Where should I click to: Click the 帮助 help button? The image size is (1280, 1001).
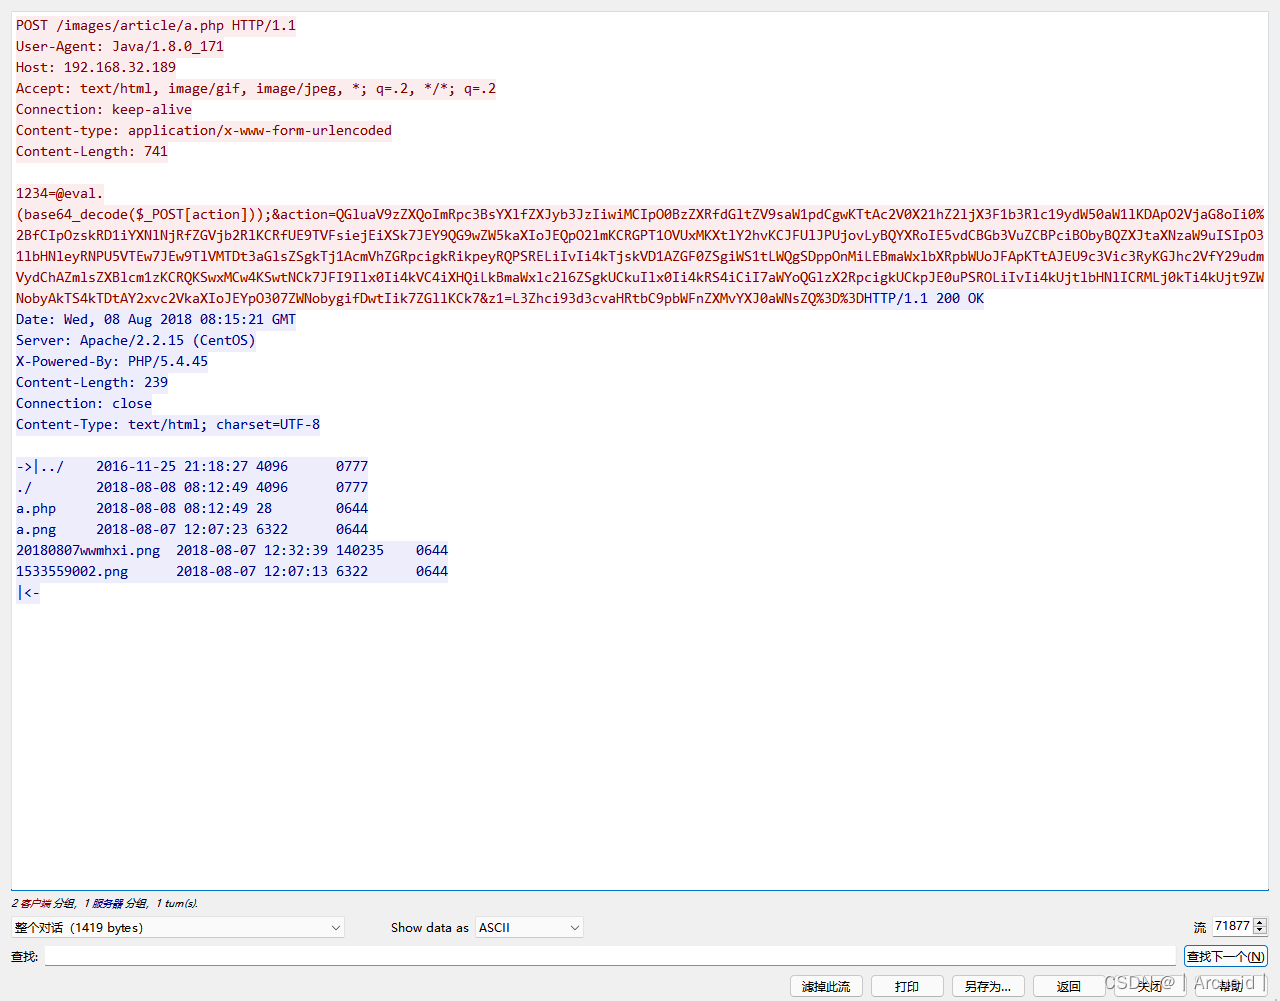point(1231,986)
